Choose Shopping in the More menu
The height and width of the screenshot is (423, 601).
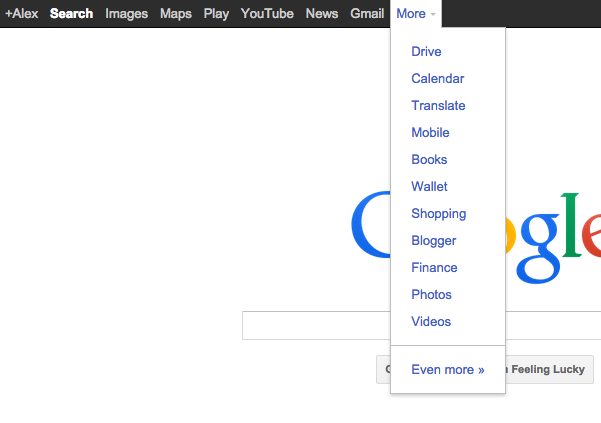438,214
